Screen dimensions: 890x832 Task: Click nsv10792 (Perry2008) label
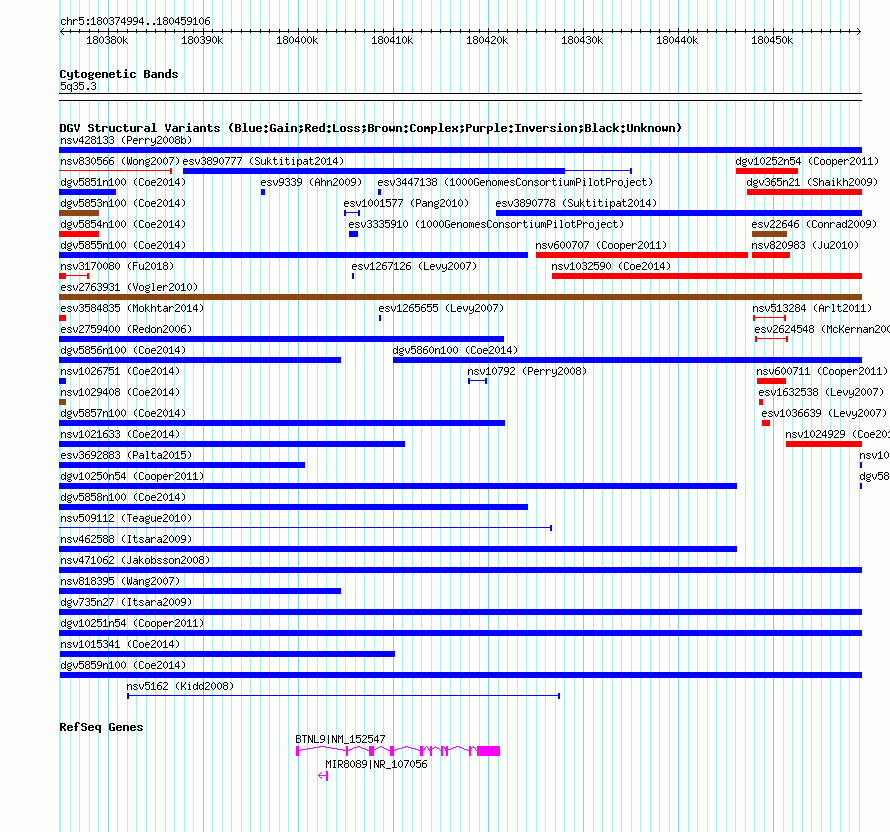point(527,371)
